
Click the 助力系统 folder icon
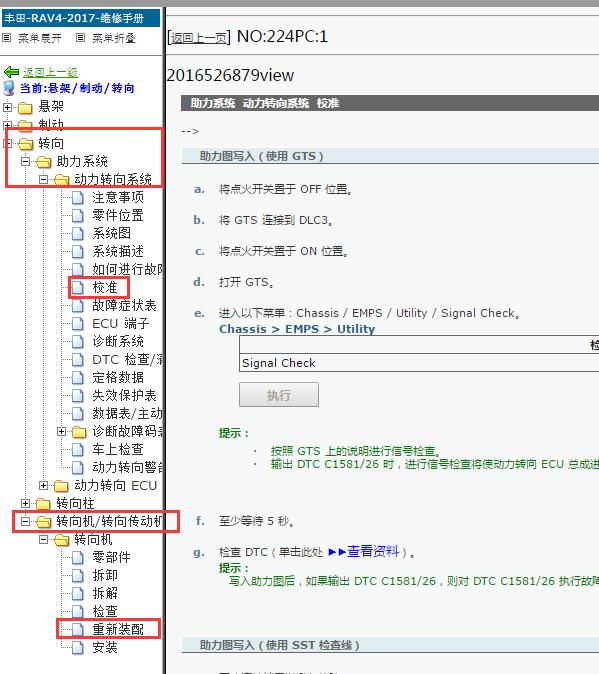[43, 162]
